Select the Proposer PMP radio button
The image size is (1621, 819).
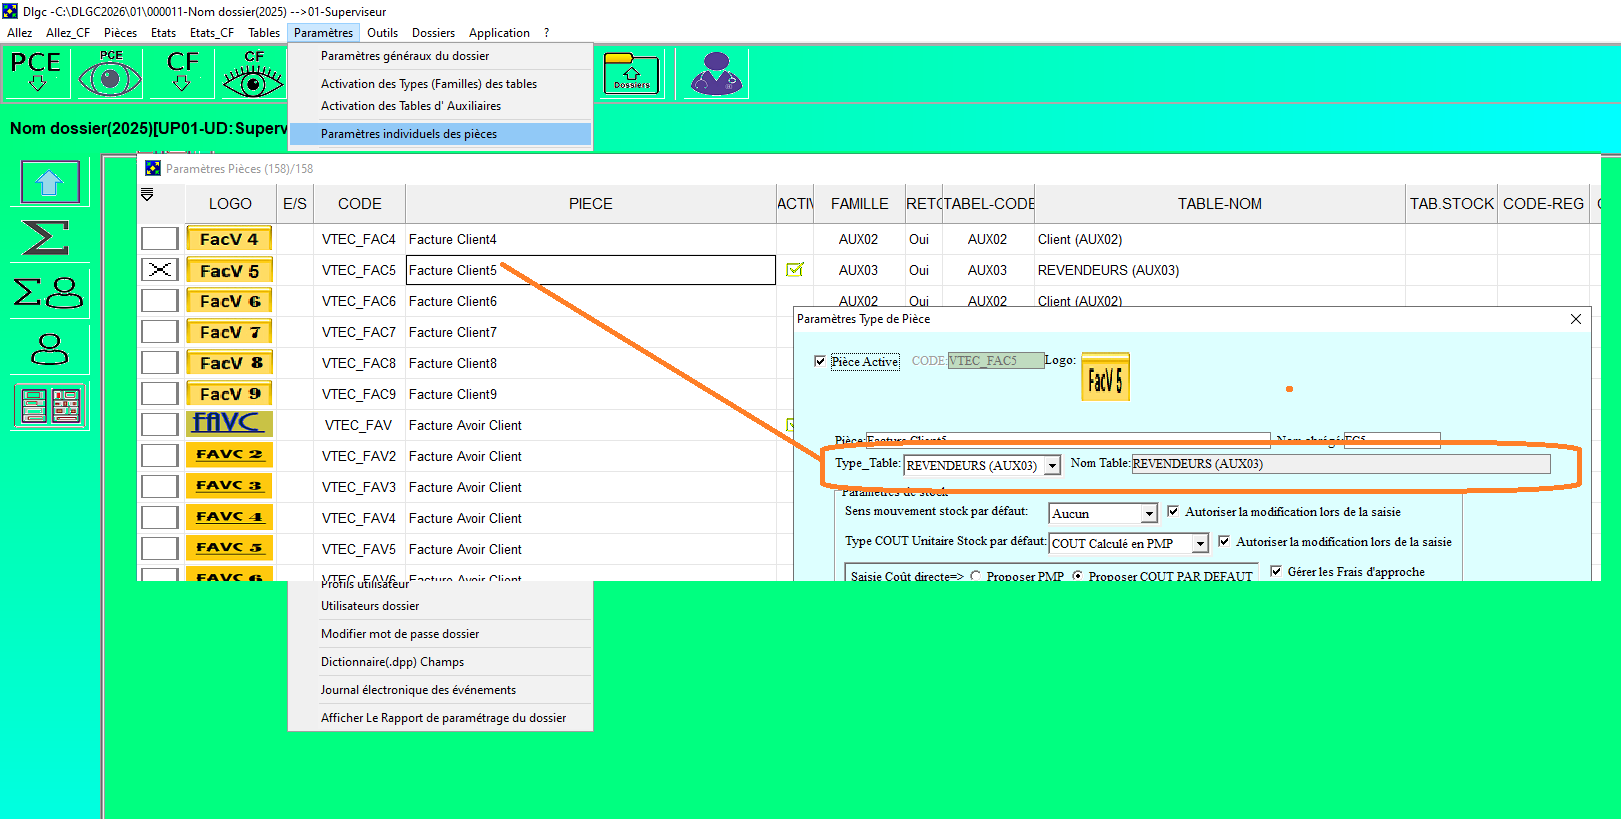[x=976, y=576]
